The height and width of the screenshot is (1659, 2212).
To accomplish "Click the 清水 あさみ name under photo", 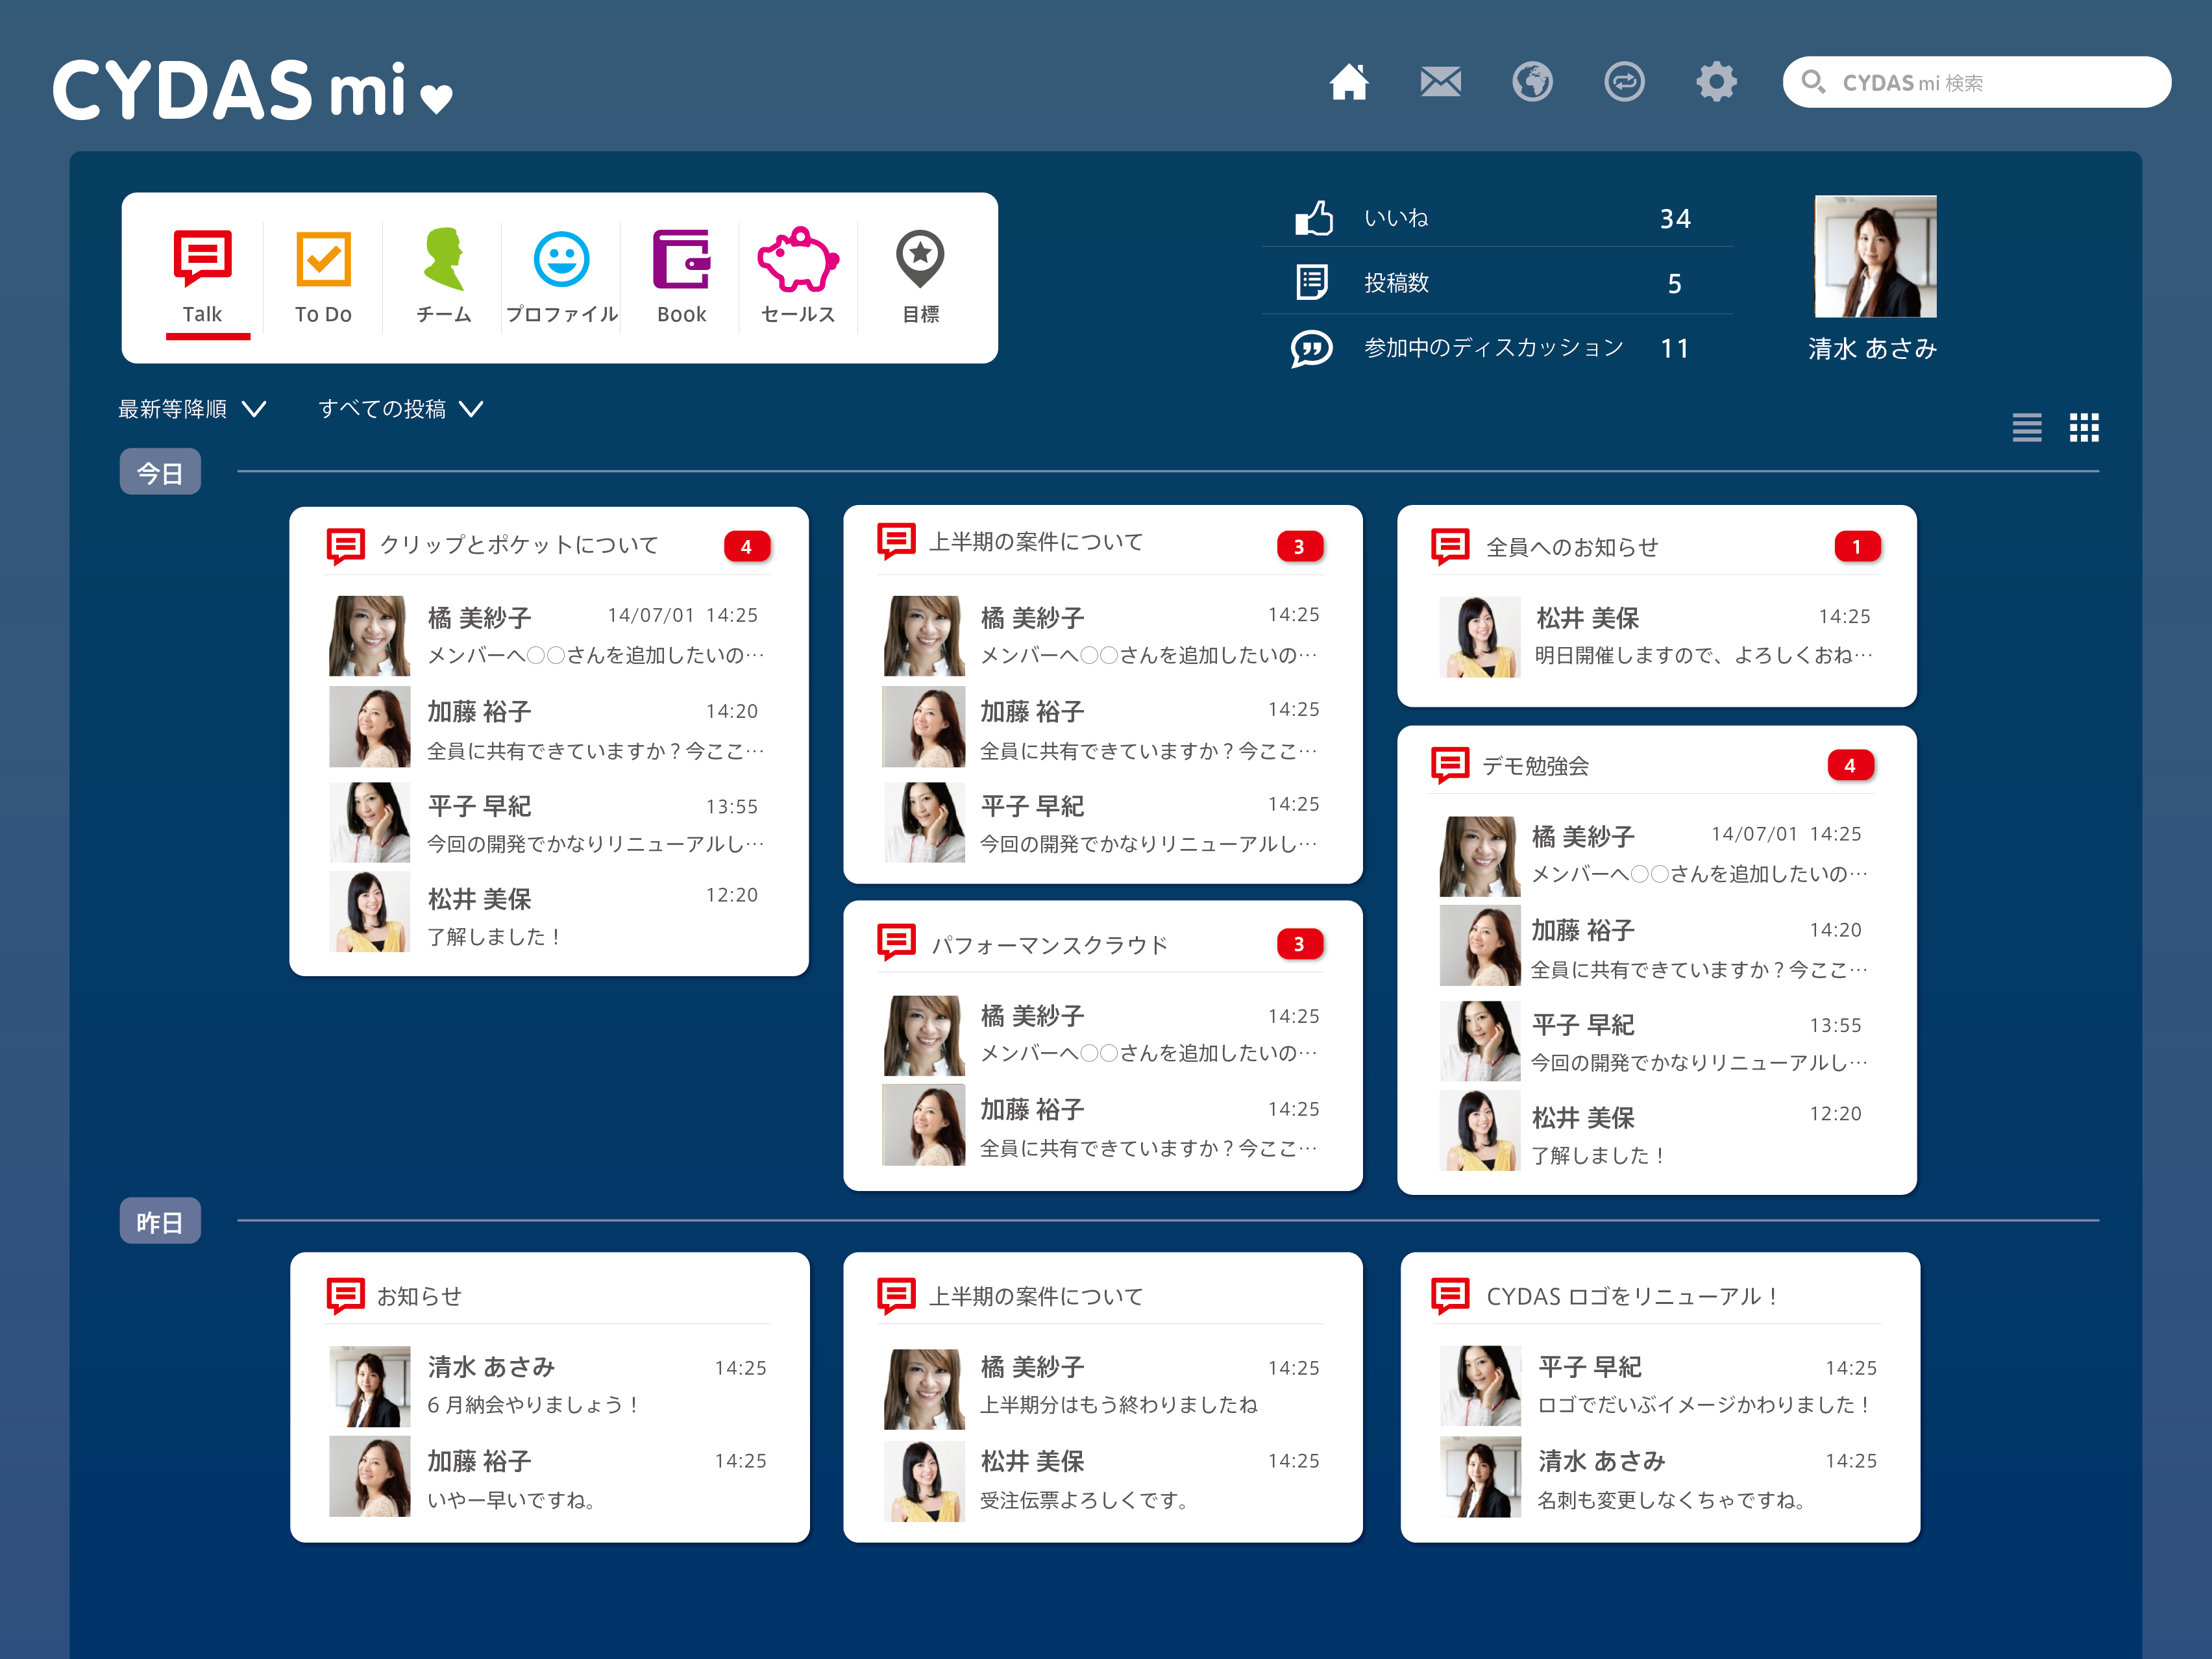I will [x=1872, y=348].
